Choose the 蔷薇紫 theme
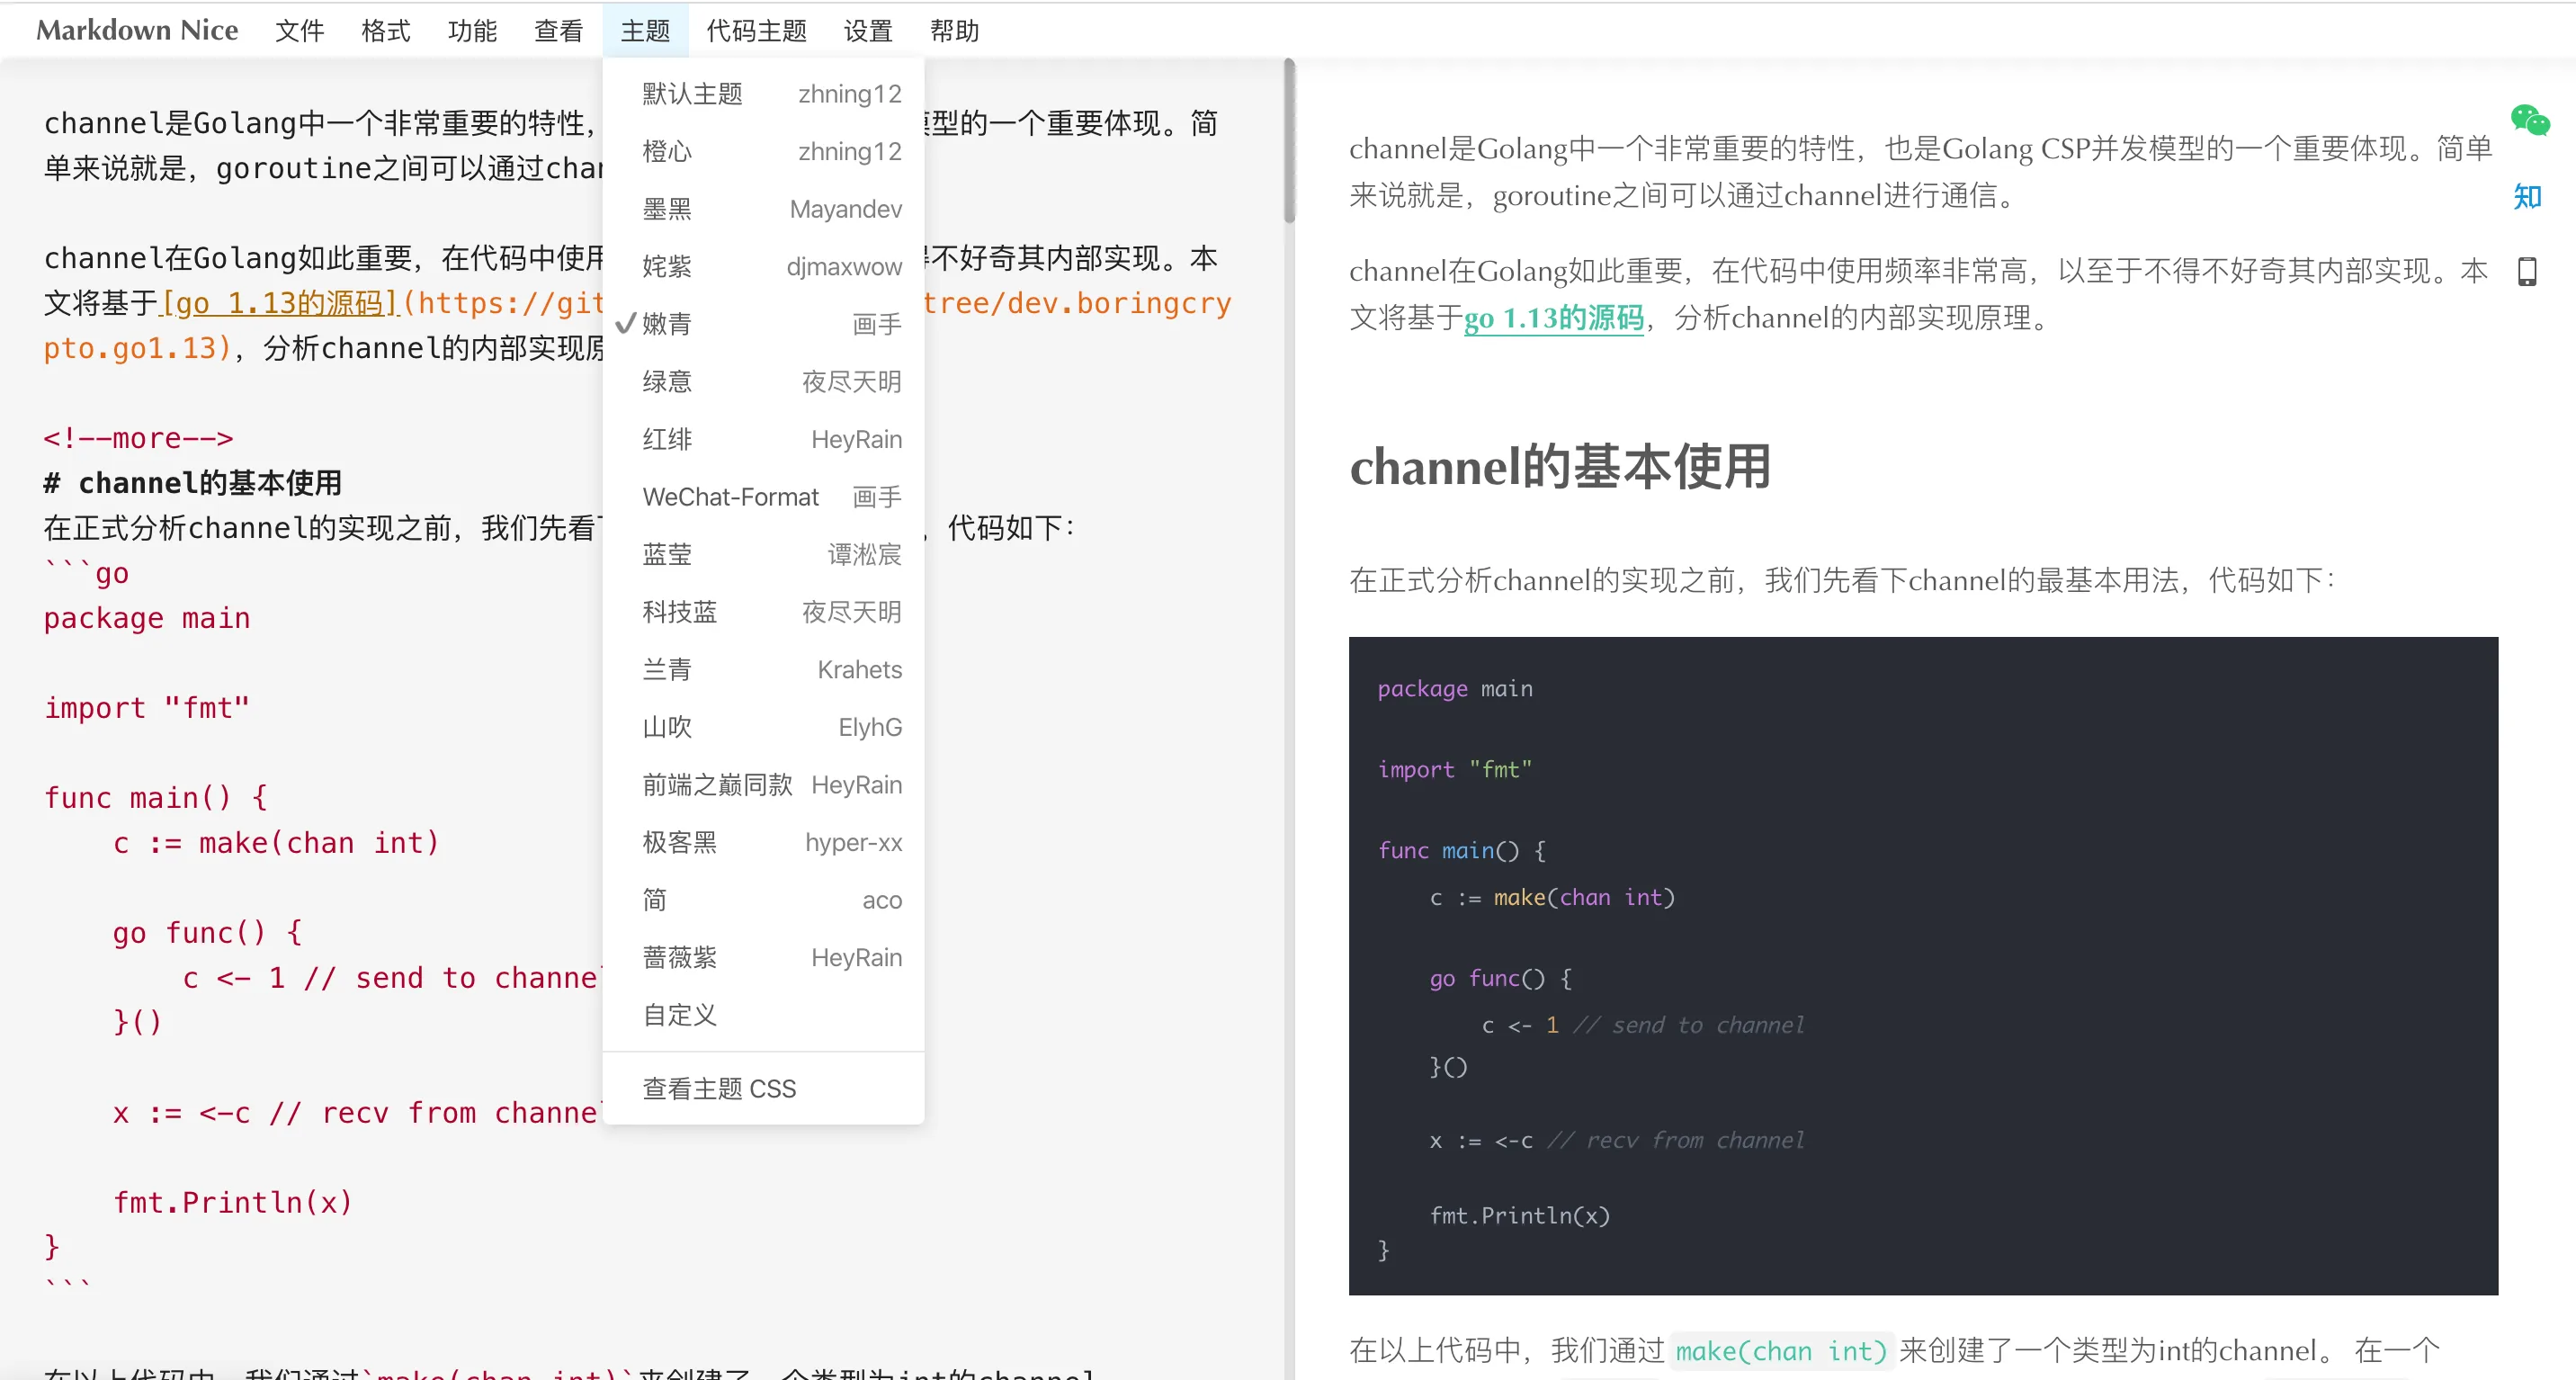Screen dimensions: 2576x1380 click(763, 958)
